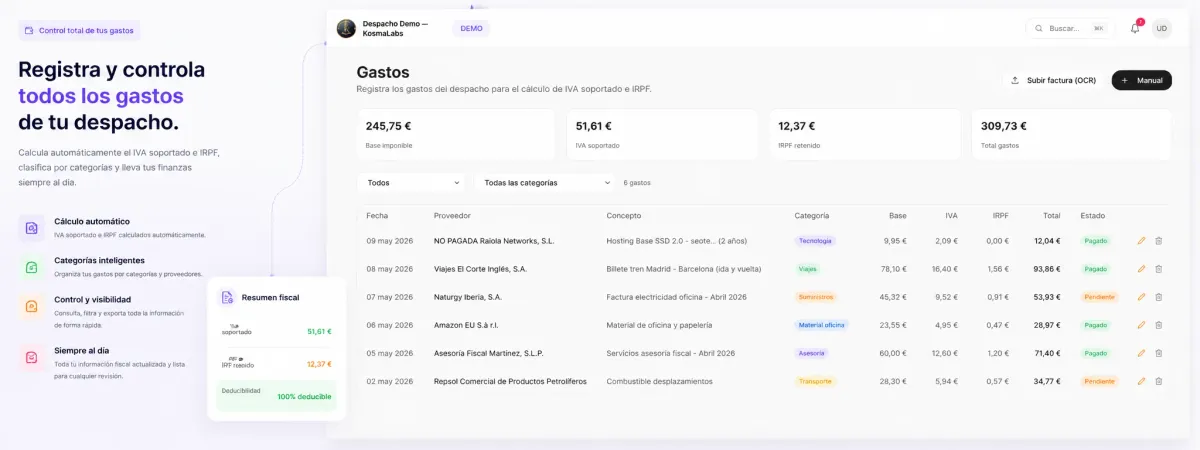1200x450 pixels.
Task: Sort by the Total column header
Action: click(x=1051, y=215)
